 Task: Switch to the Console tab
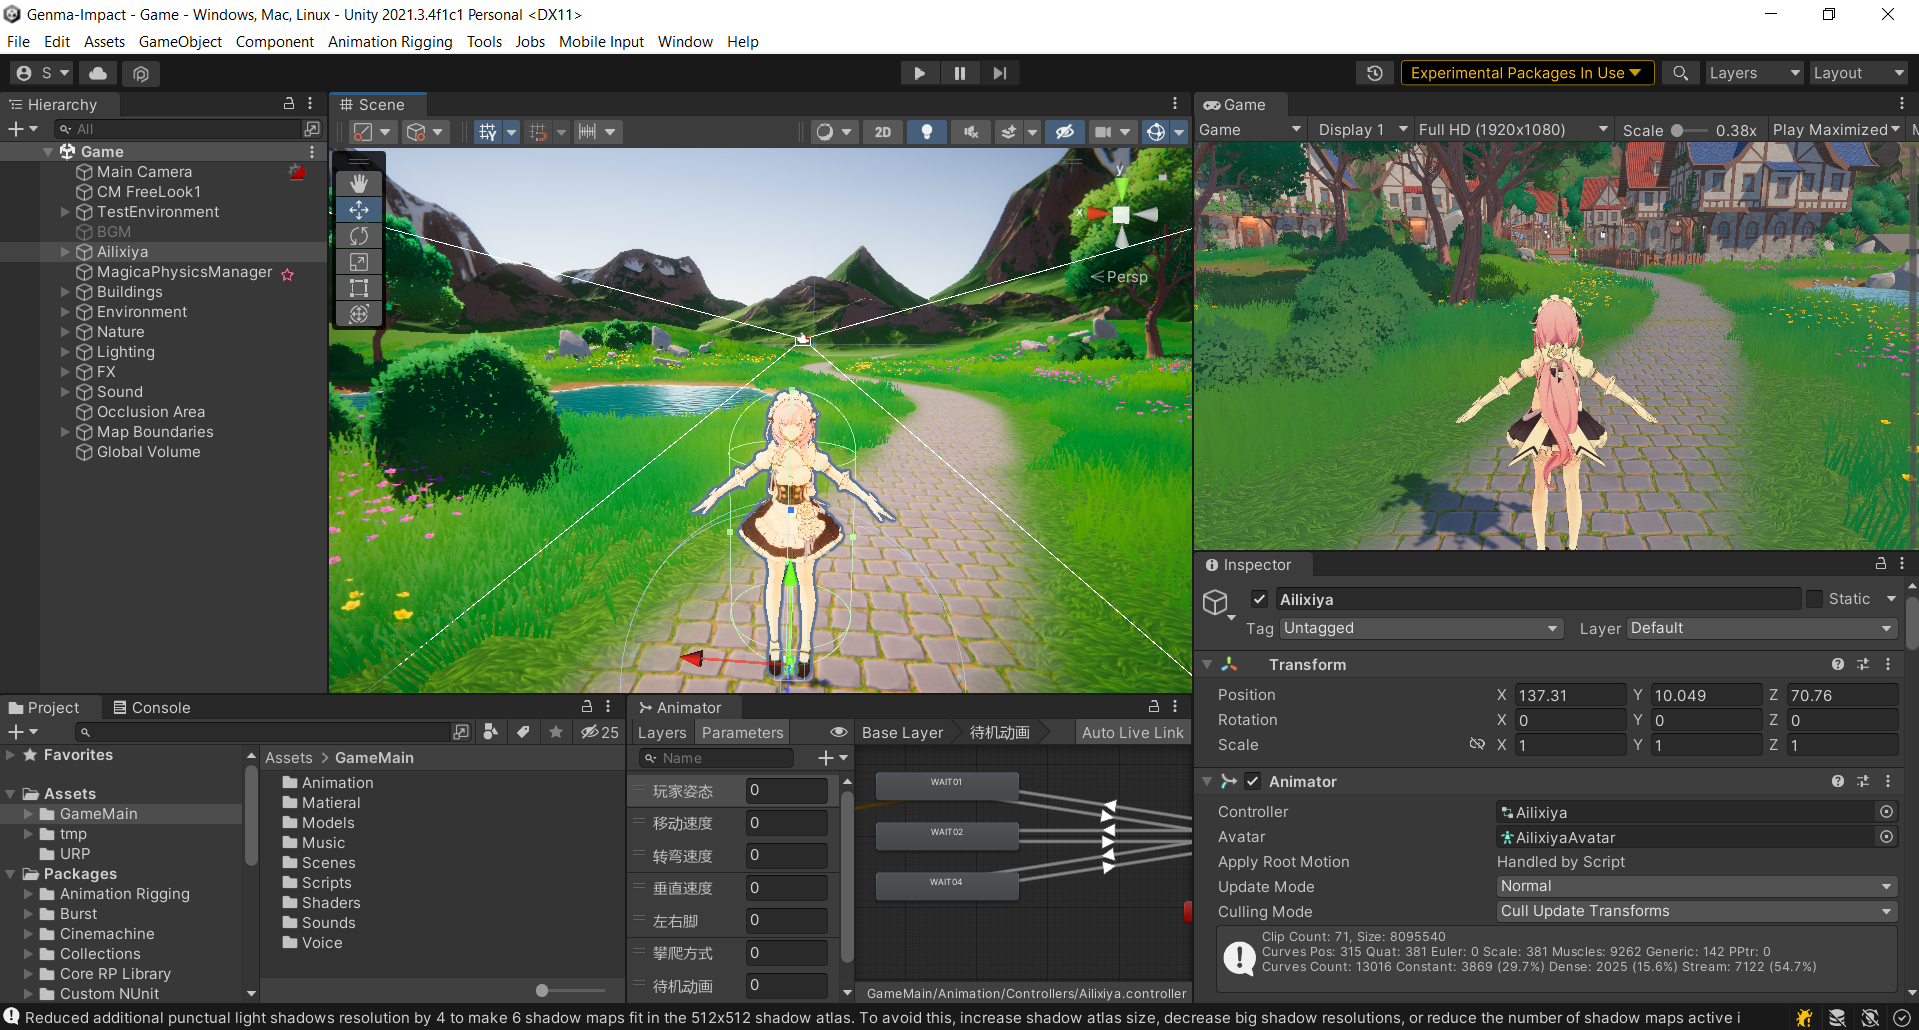(x=151, y=707)
